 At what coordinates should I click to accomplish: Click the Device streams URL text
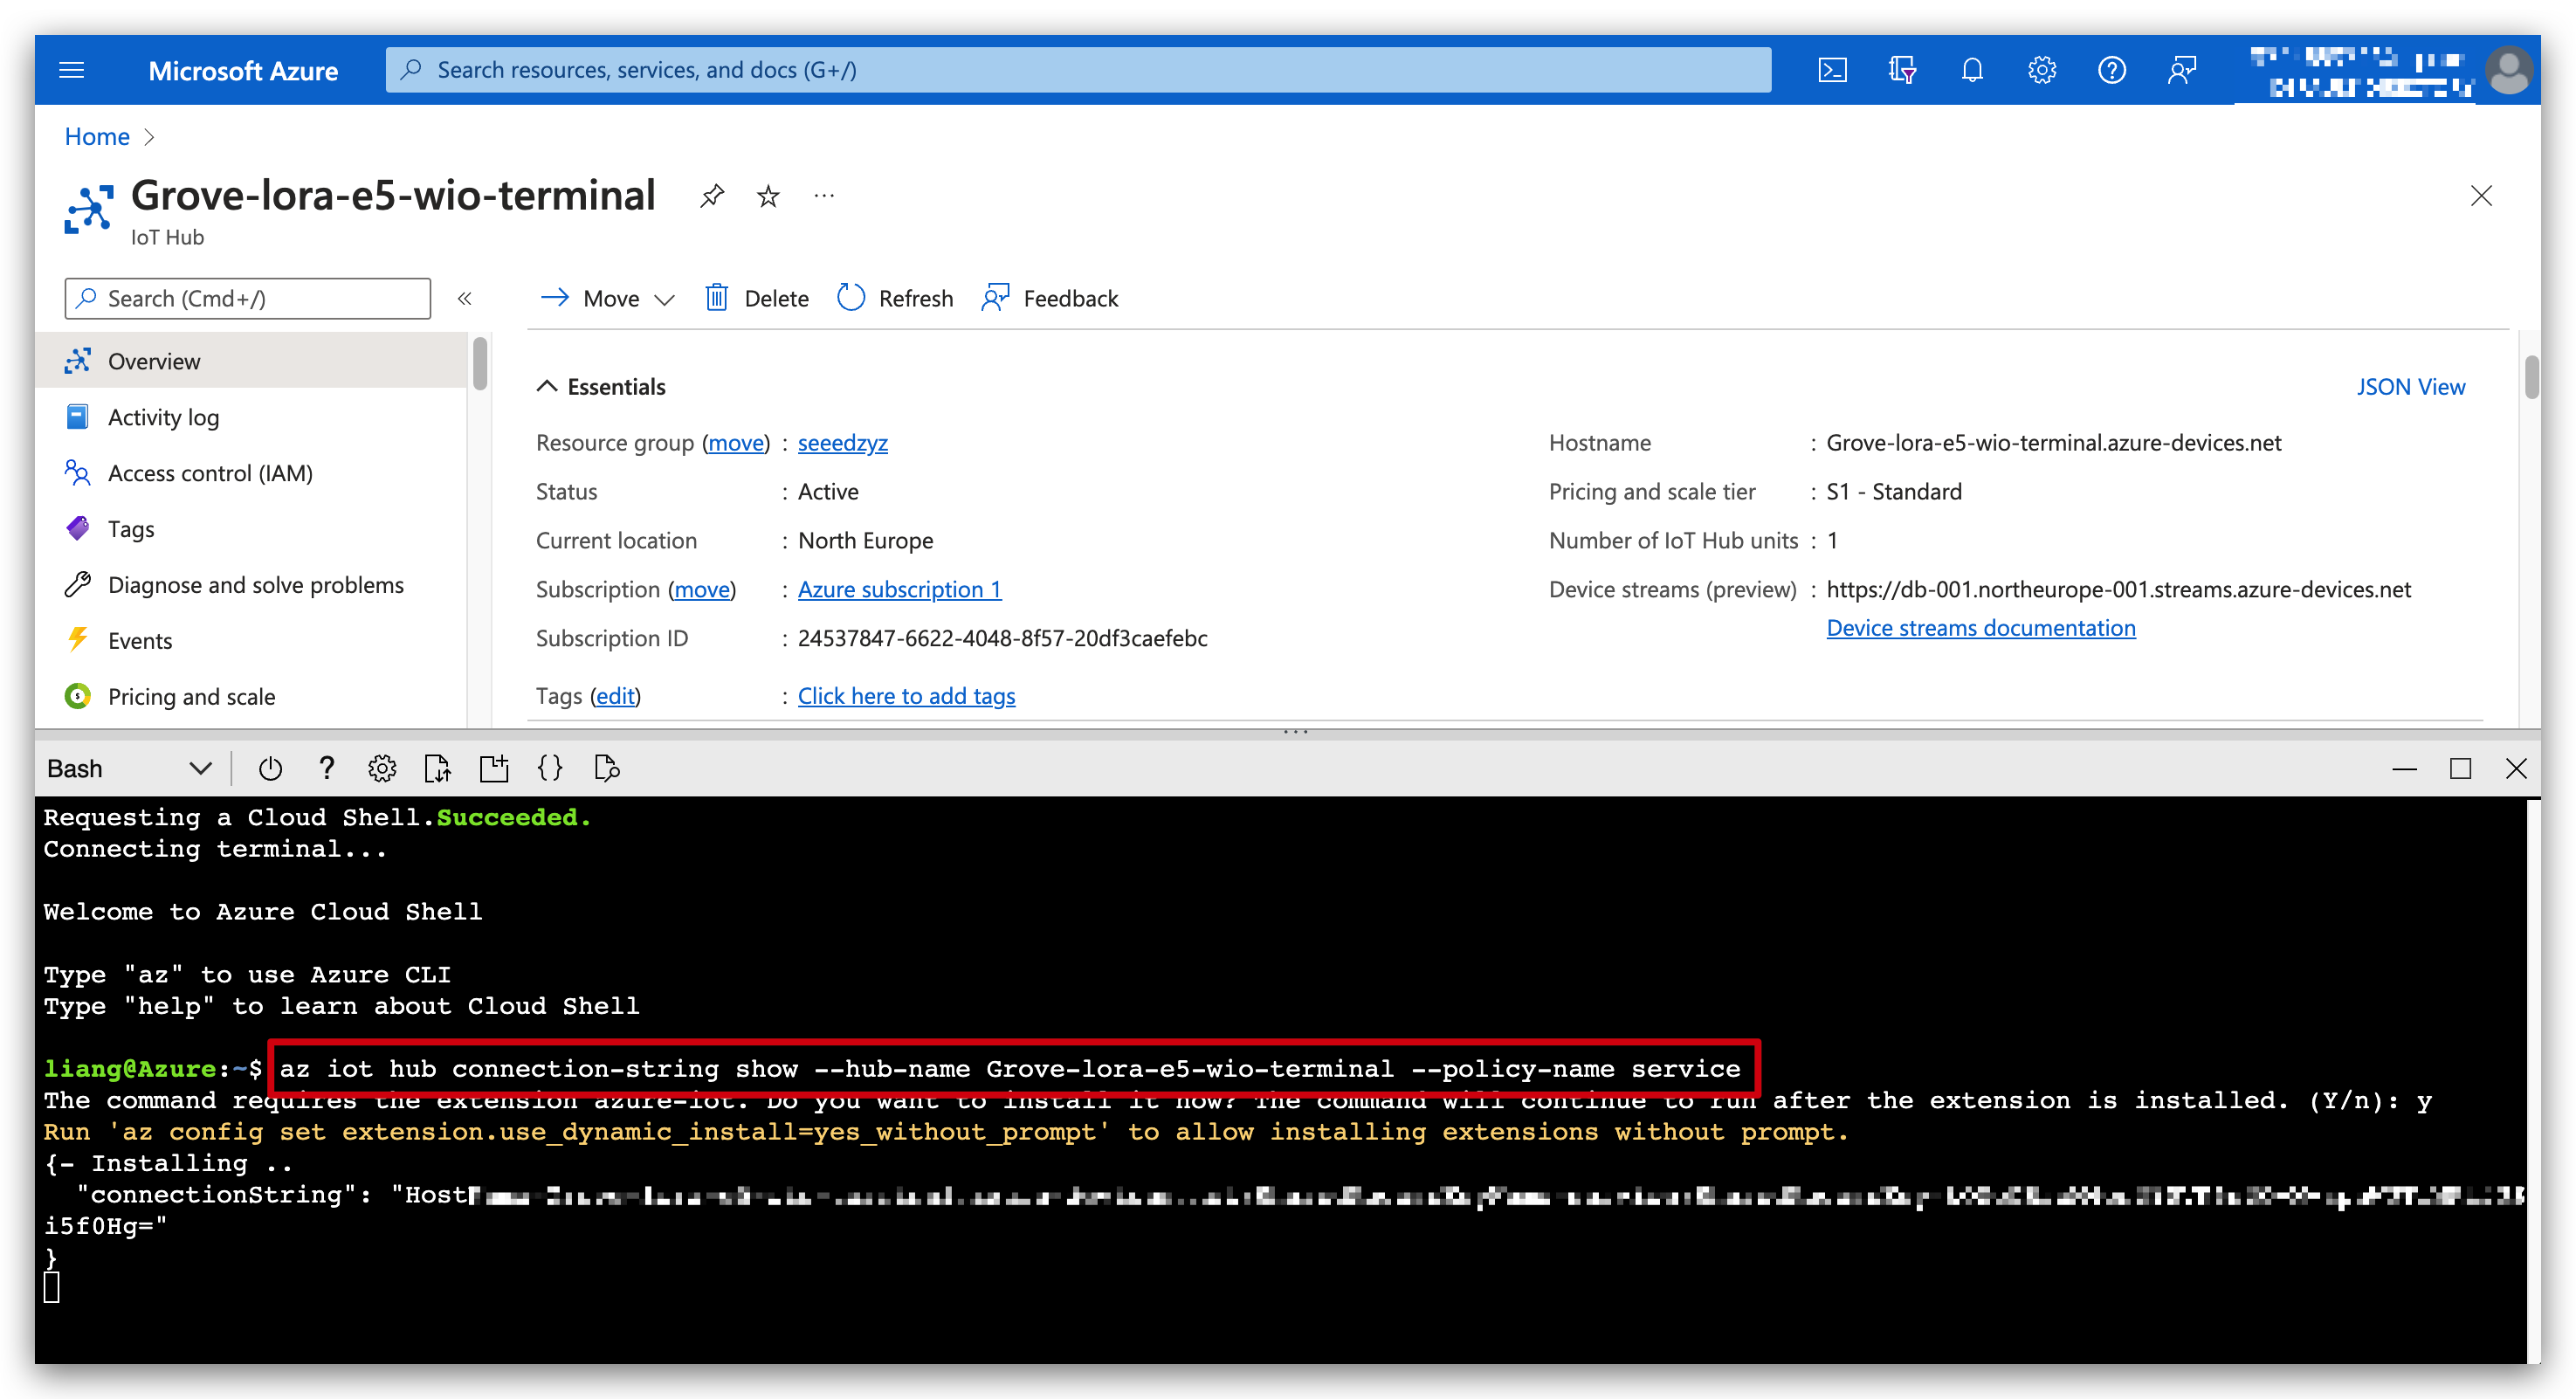[x=2118, y=589]
